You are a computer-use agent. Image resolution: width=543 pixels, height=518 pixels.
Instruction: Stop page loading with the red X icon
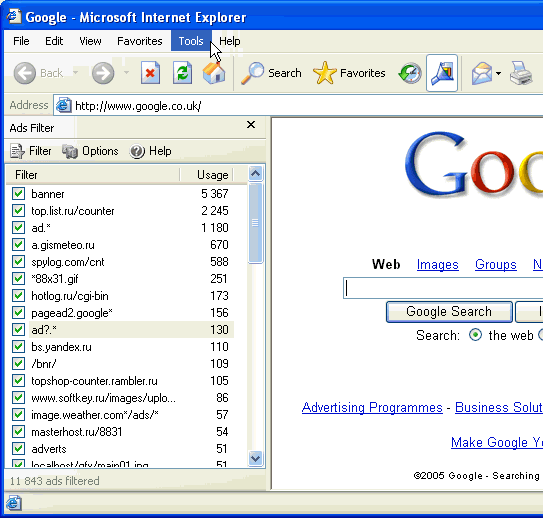[150, 73]
